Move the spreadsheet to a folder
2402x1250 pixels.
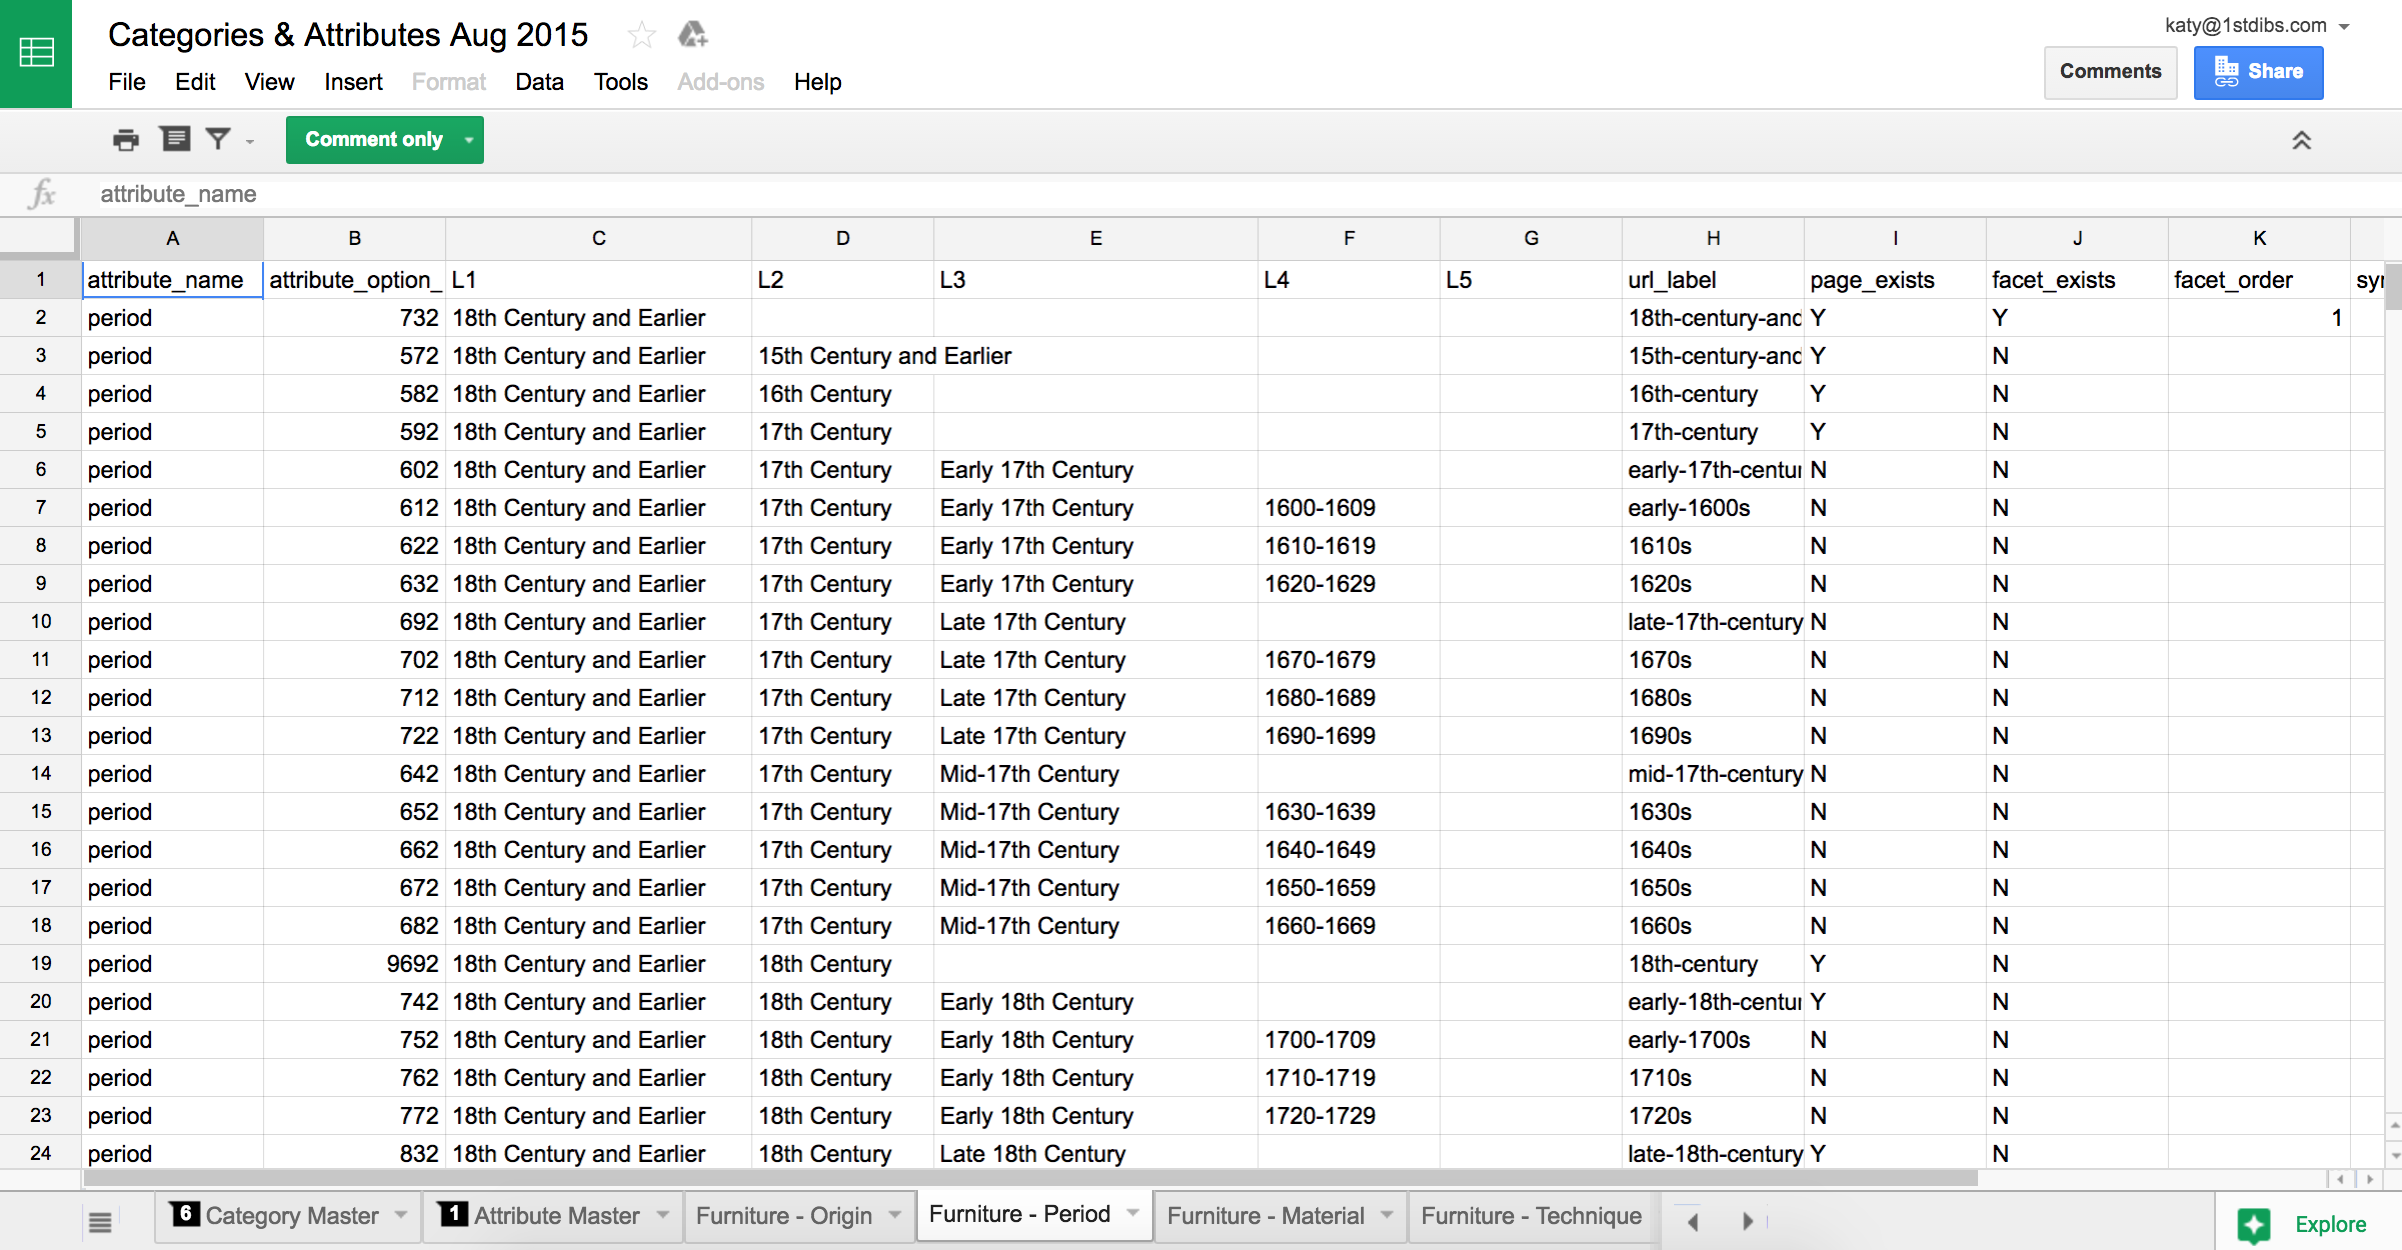click(x=693, y=34)
